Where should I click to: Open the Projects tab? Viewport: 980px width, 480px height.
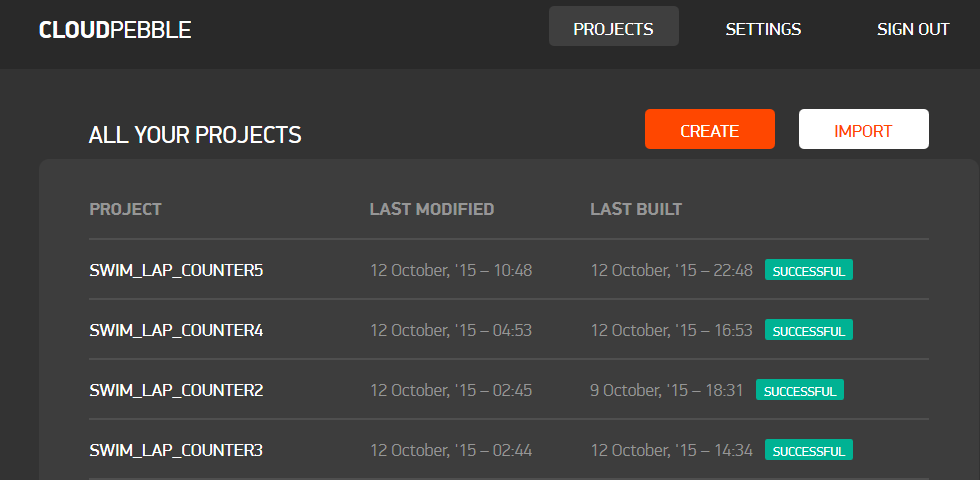point(614,29)
